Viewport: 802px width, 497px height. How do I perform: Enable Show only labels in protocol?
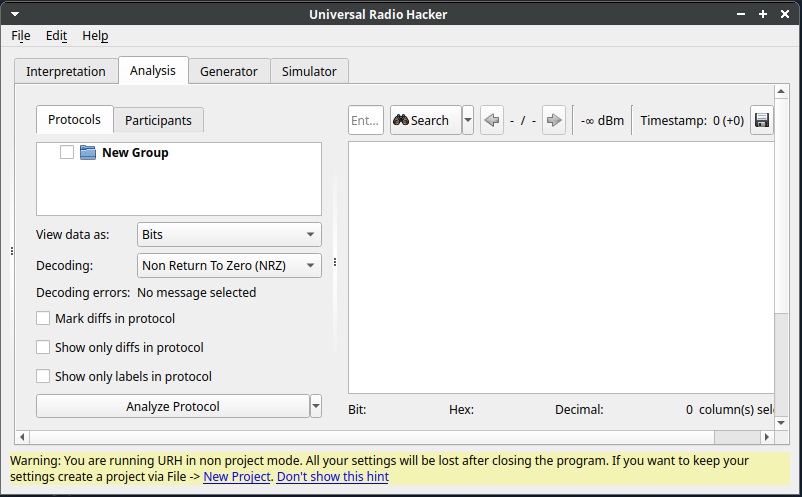coord(43,376)
